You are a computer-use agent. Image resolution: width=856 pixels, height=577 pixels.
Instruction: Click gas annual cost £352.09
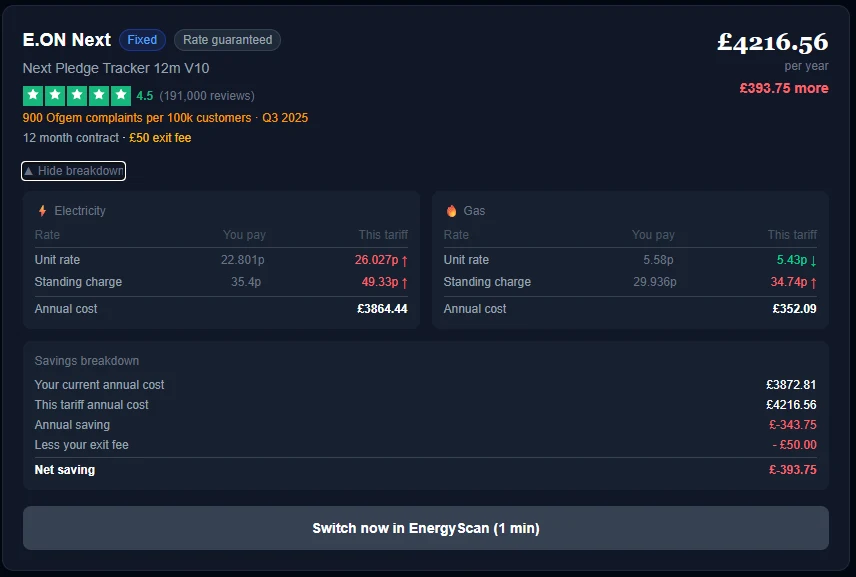(794, 309)
